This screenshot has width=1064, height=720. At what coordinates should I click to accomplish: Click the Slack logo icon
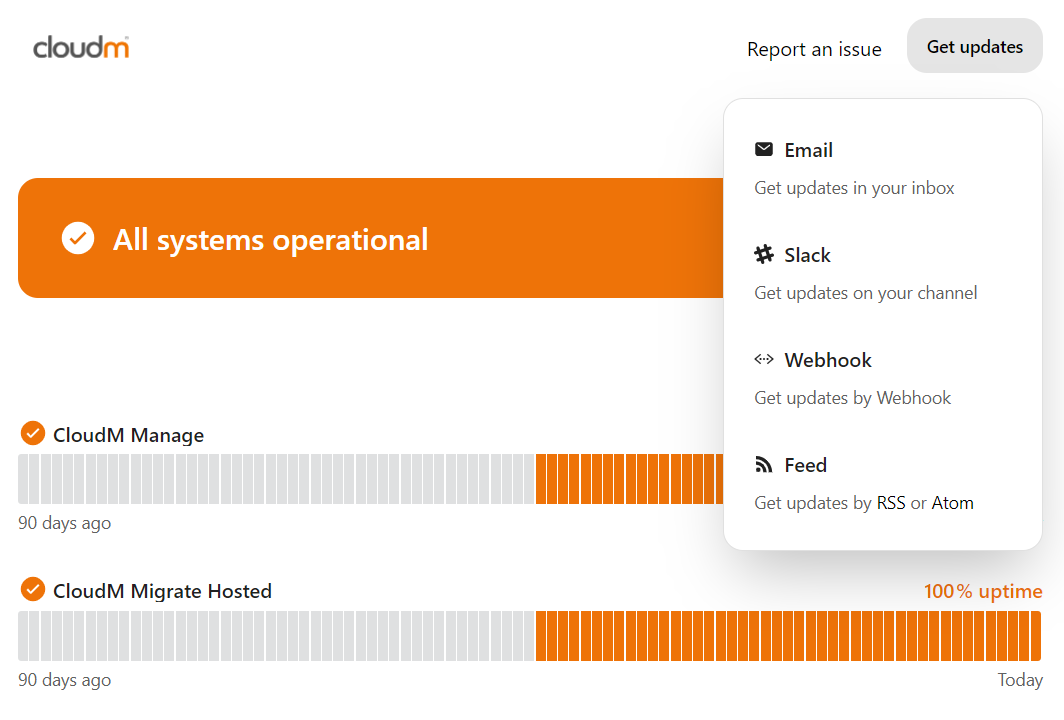[x=763, y=254]
